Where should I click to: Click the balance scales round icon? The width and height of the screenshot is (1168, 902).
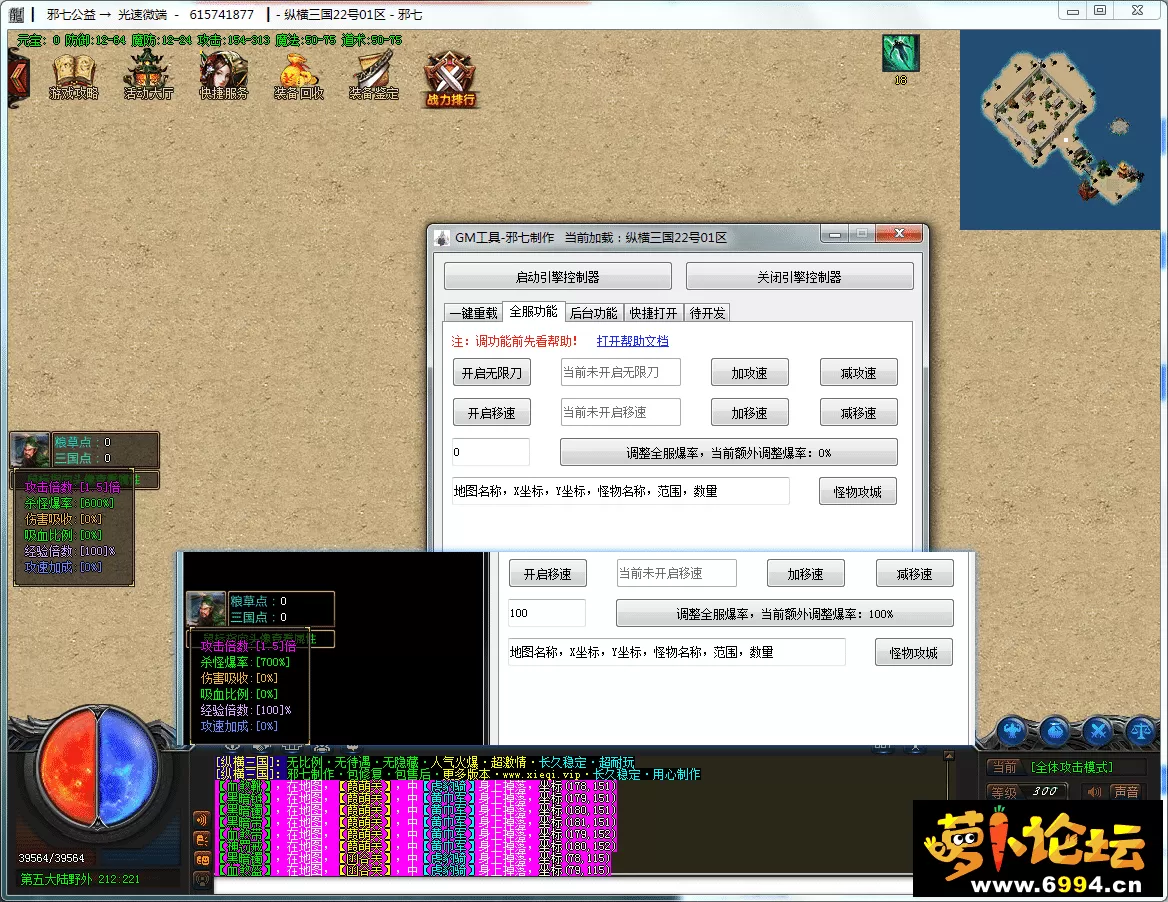click(1140, 731)
